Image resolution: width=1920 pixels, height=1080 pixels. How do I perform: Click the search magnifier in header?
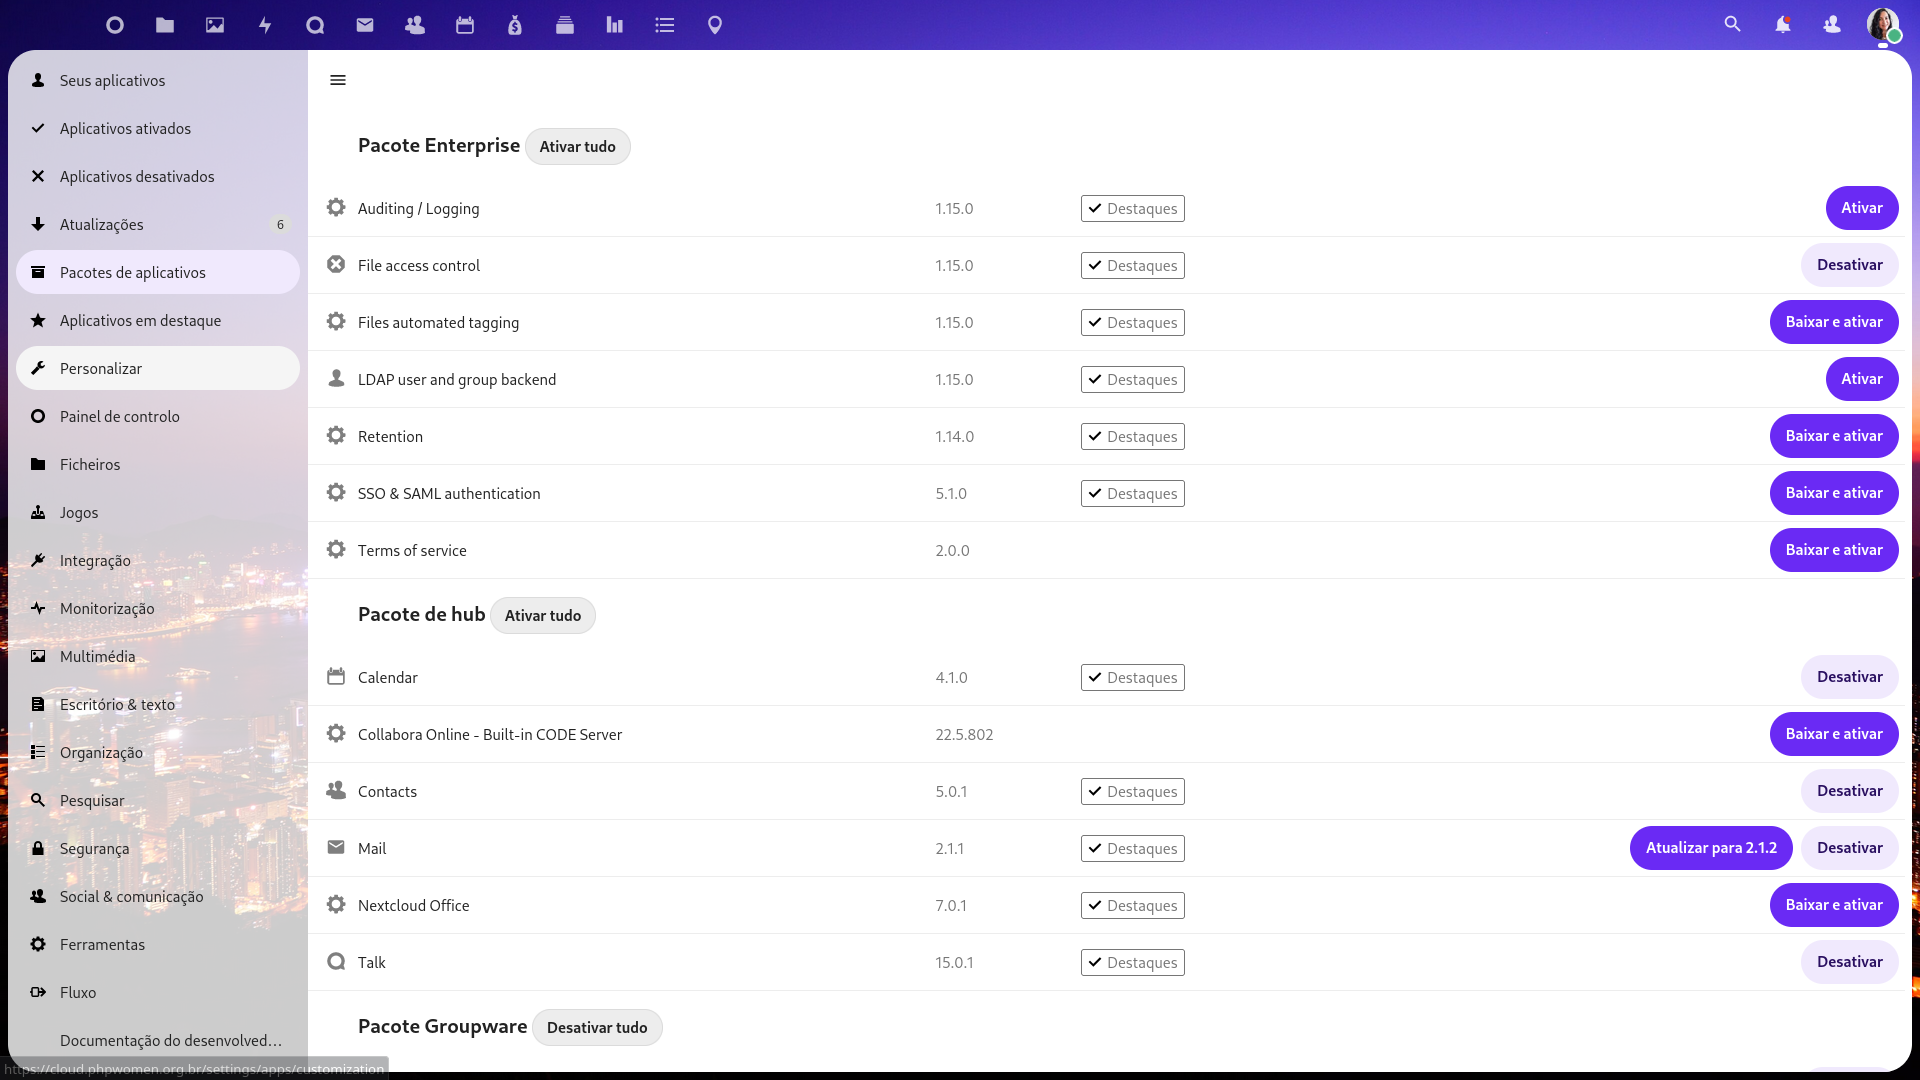(x=1732, y=25)
